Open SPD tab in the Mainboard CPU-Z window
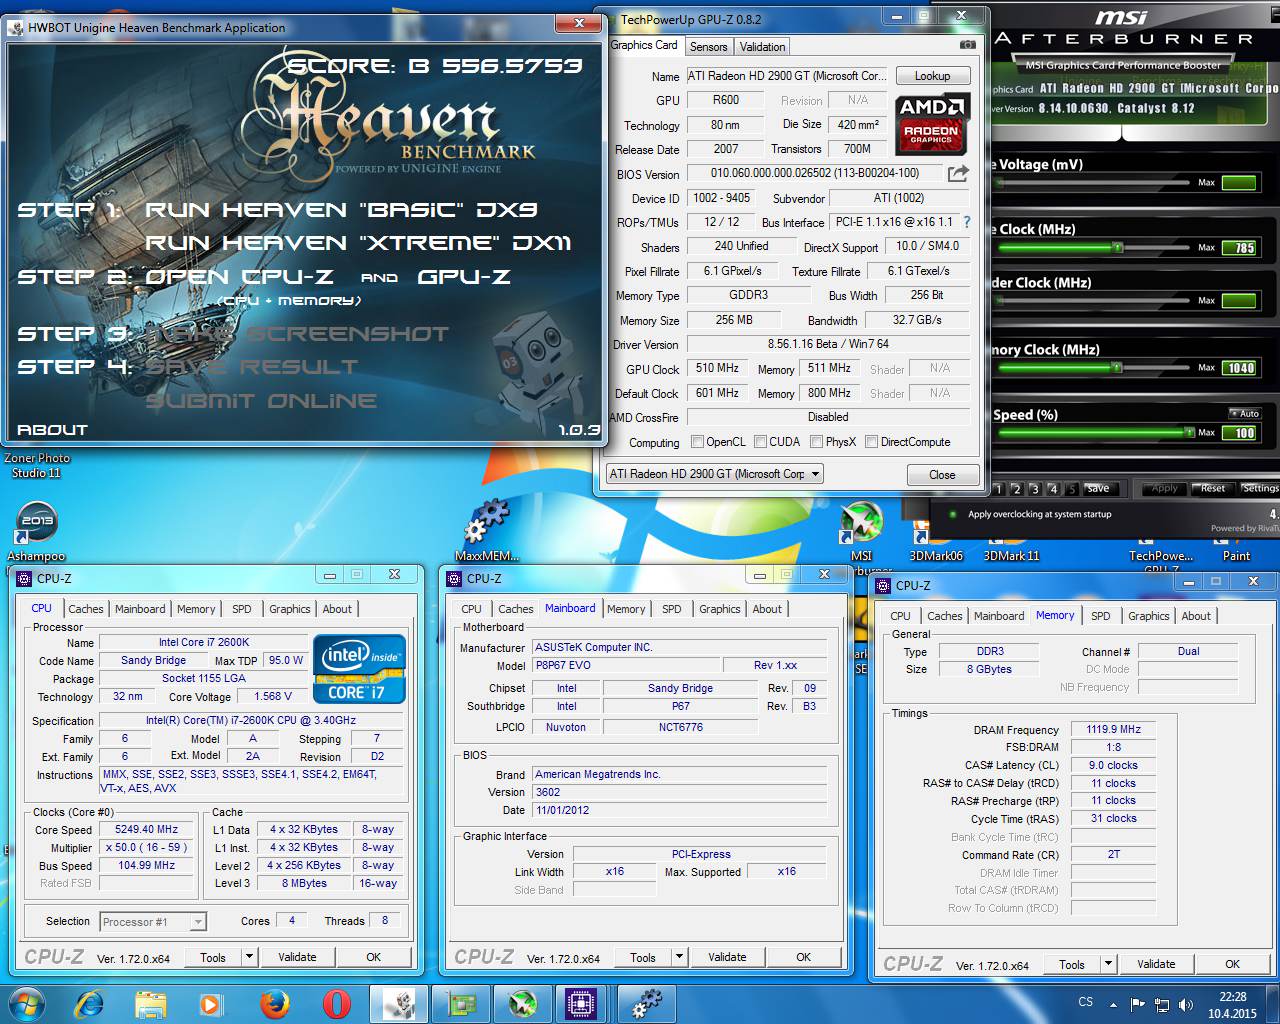Viewport: 1280px width, 1024px height. [x=671, y=609]
